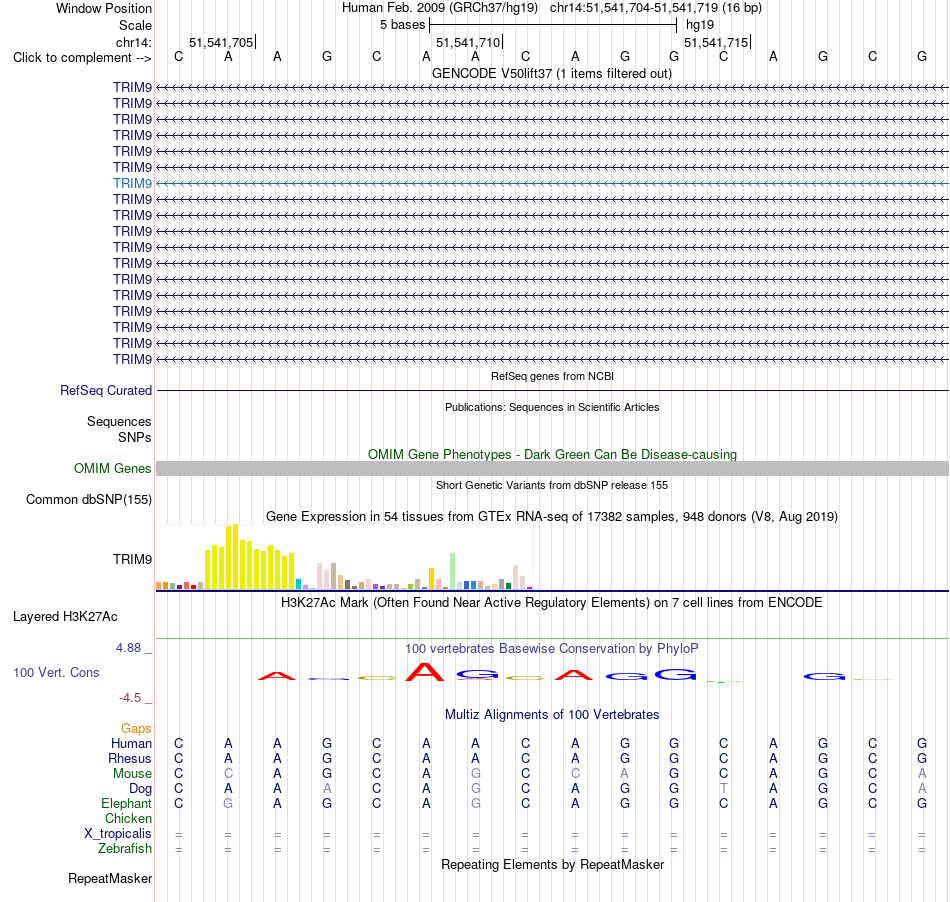The height and width of the screenshot is (902, 950).
Task: Click the 'Click to complement -->' label
Action: 82,58
